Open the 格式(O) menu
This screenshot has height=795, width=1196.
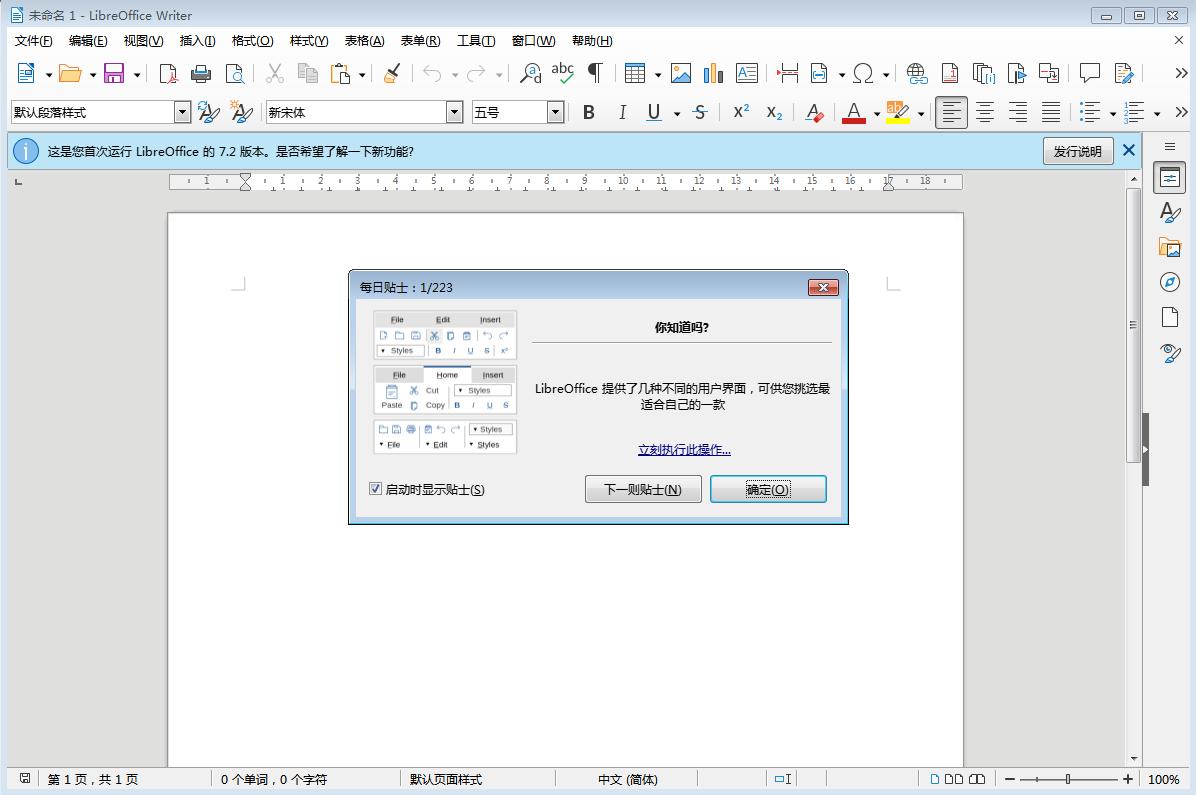coord(252,40)
